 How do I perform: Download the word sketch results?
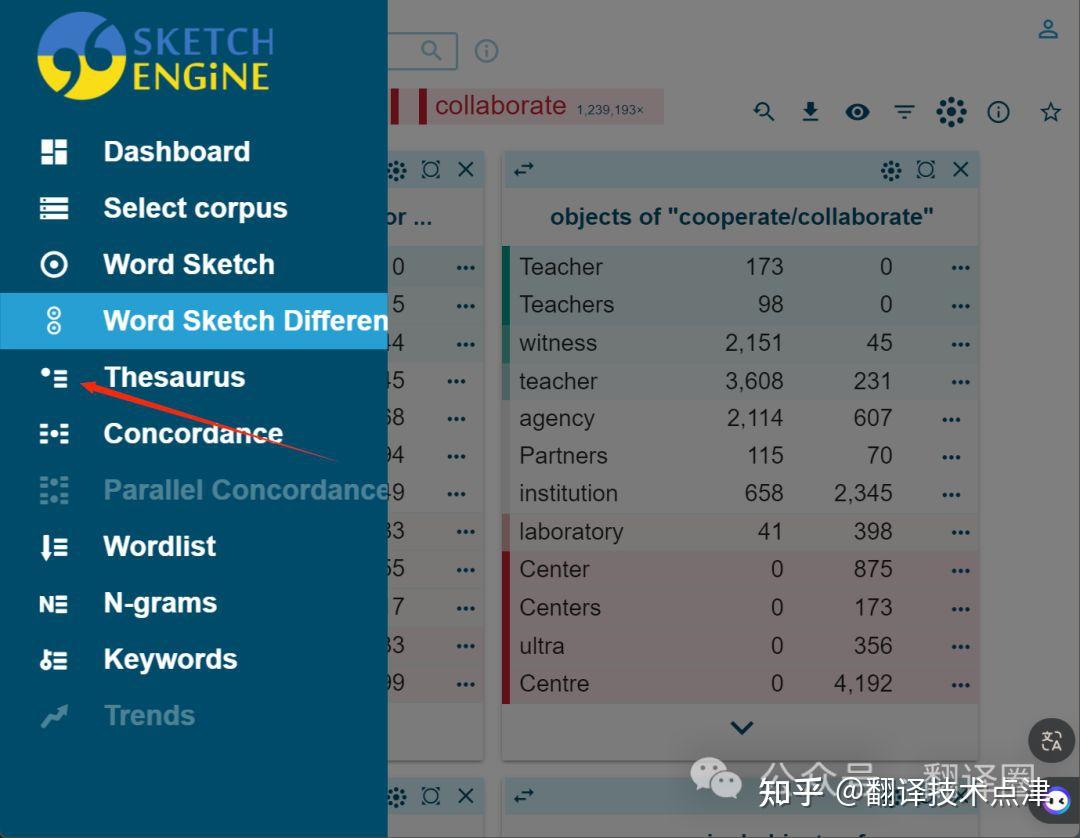point(810,112)
